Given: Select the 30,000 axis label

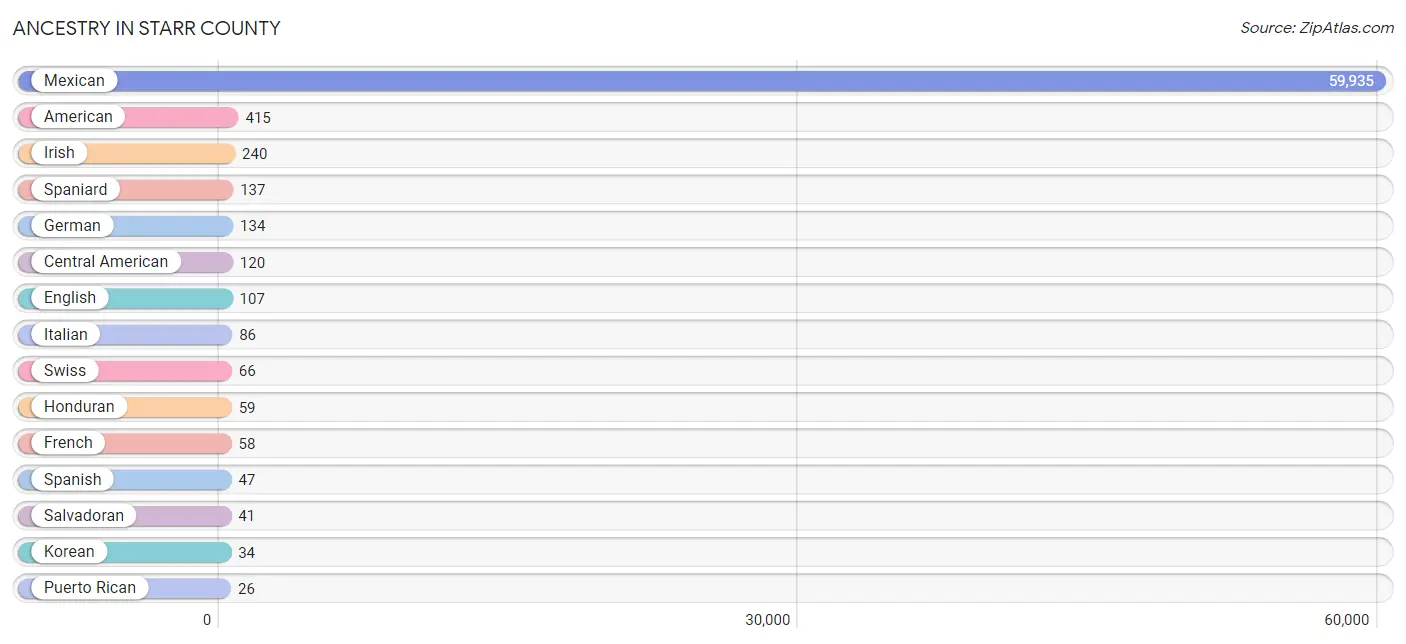Looking at the screenshot, I should tap(768, 620).
